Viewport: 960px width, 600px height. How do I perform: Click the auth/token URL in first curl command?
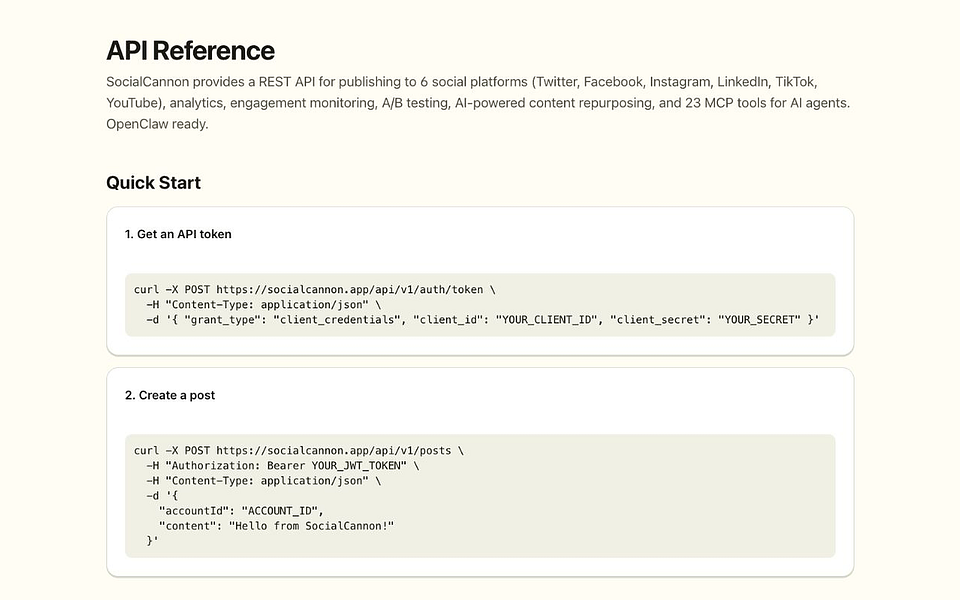click(350, 290)
